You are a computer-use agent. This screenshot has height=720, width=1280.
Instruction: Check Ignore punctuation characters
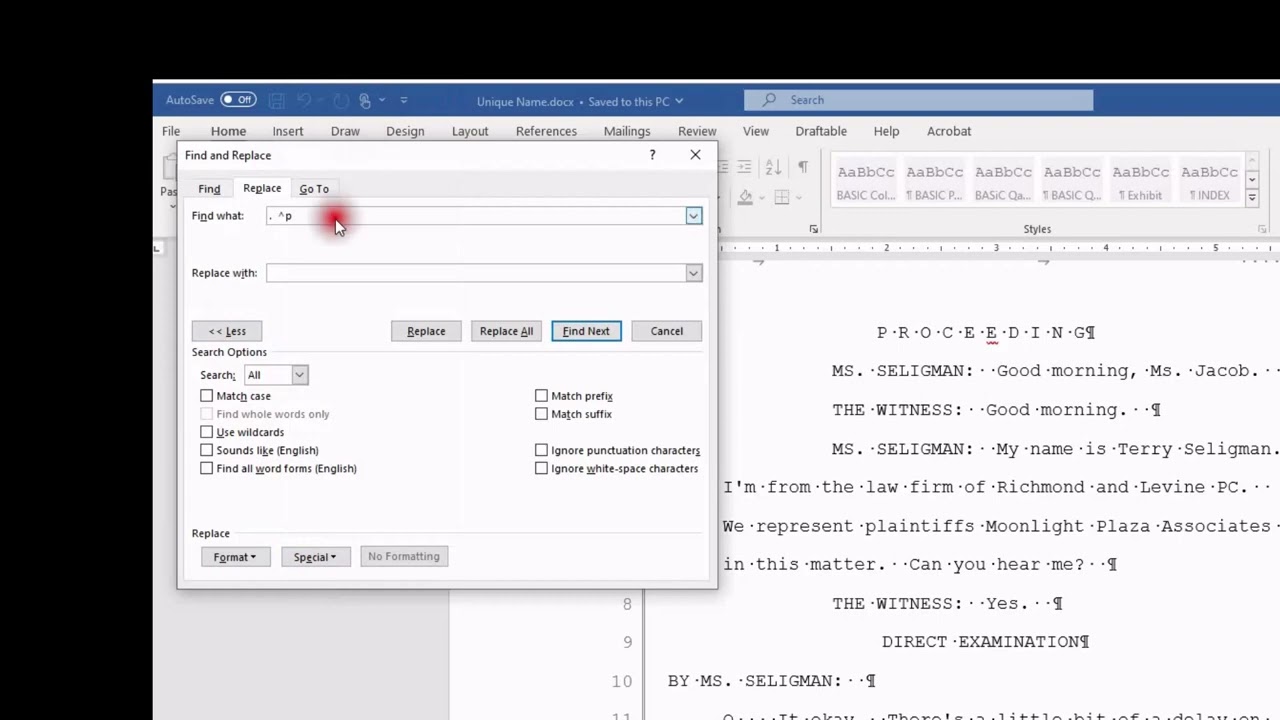coord(541,450)
